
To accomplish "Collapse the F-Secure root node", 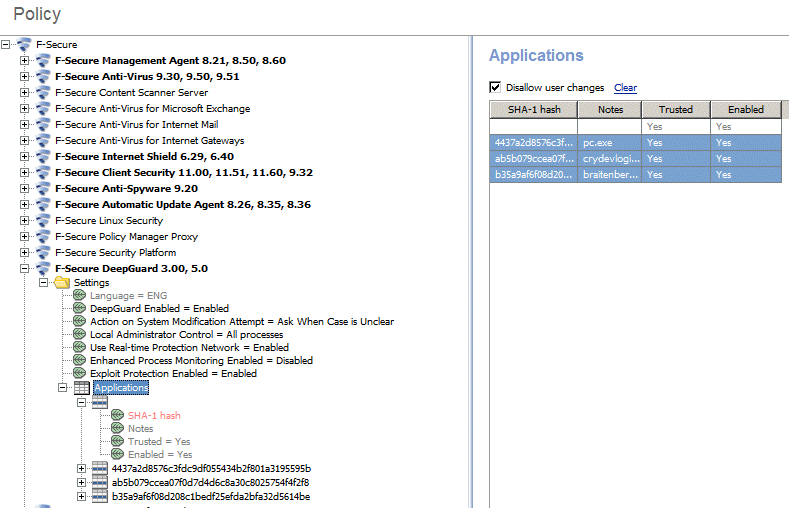I will tap(5, 45).
